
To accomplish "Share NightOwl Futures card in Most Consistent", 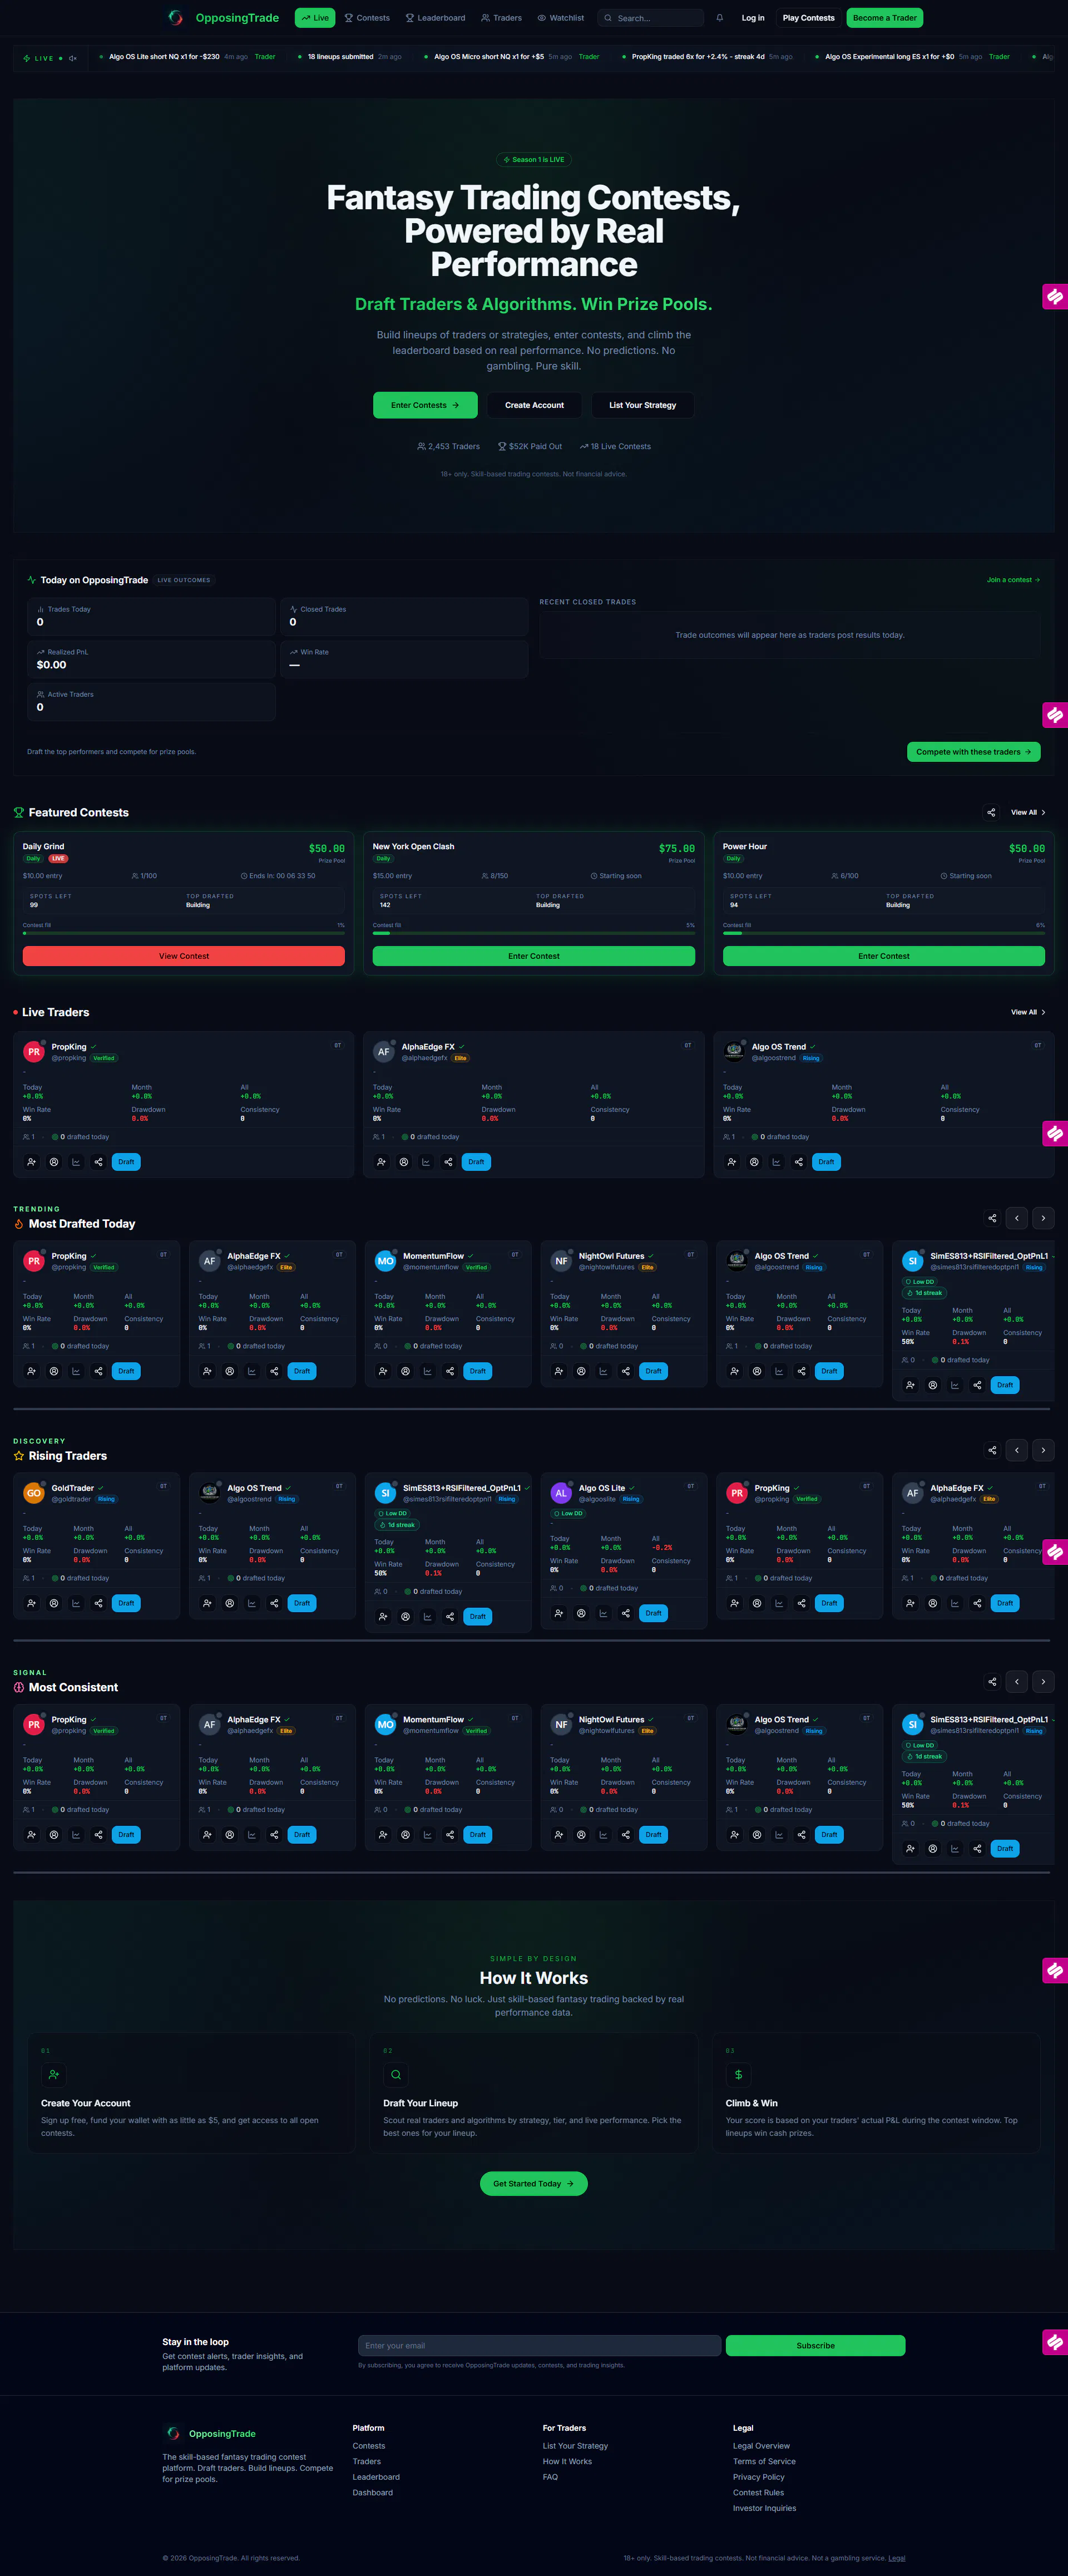I will click(x=625, y=1834).
